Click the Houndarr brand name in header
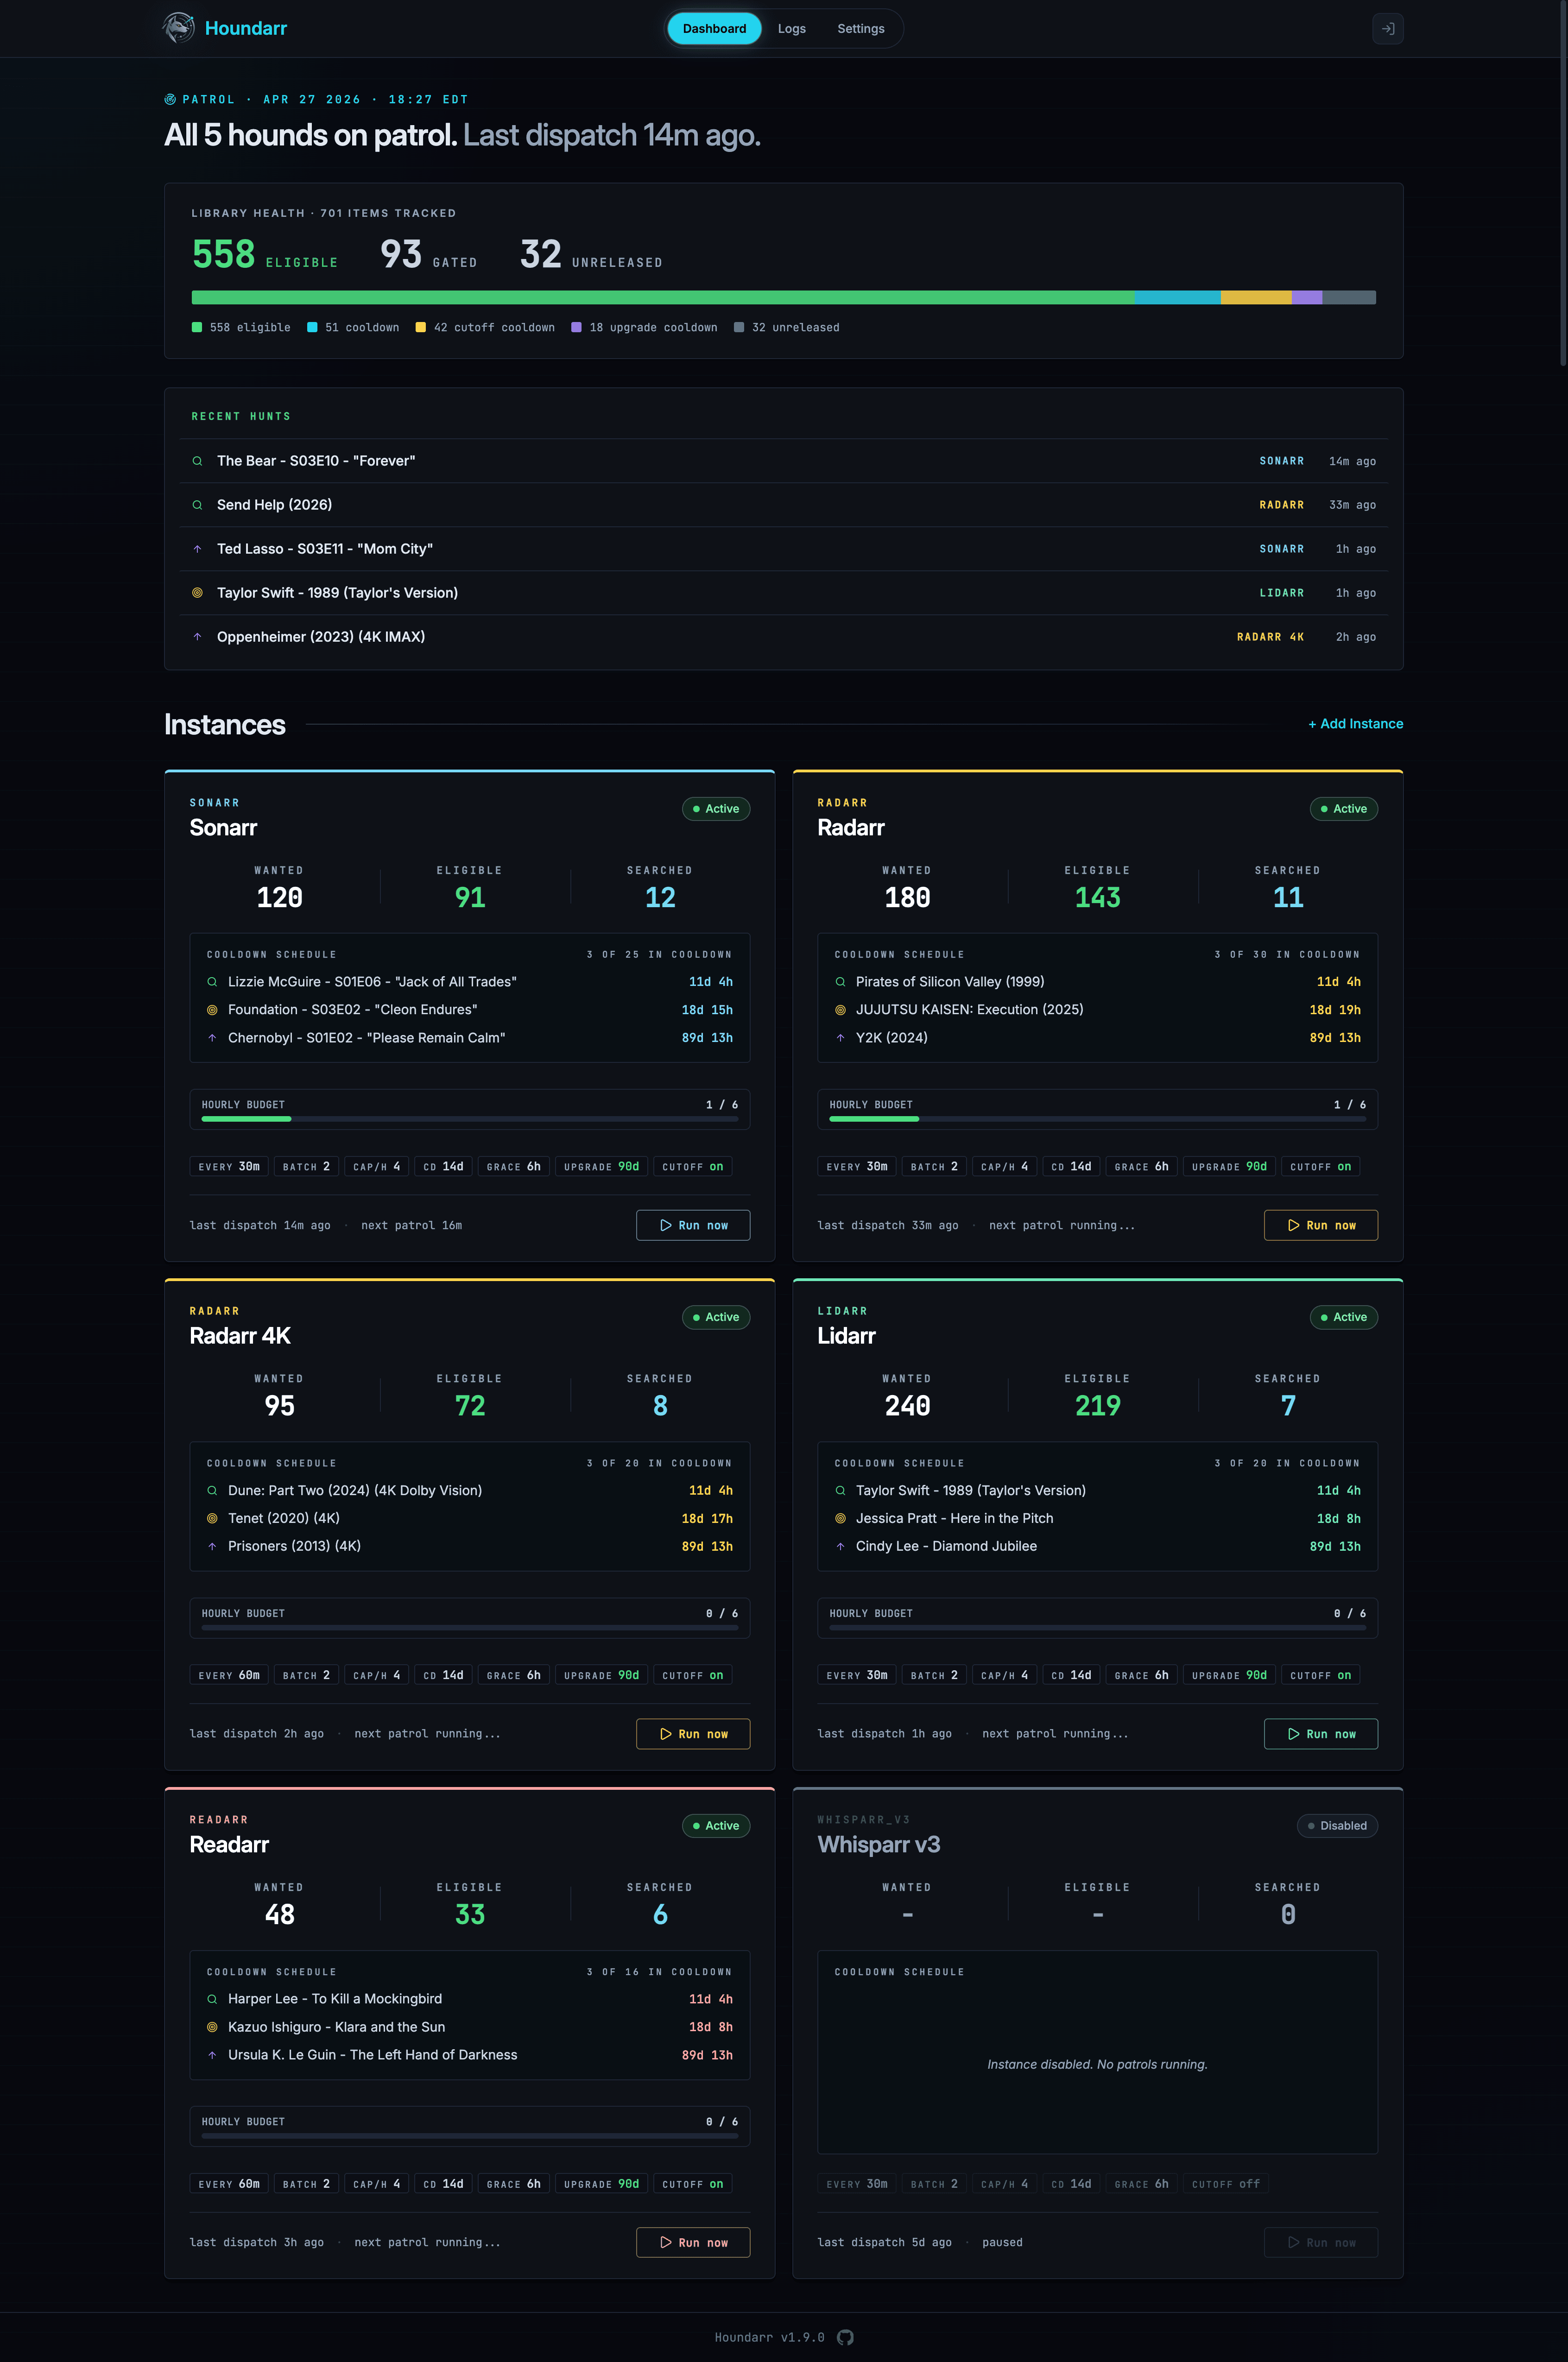The height and width of the screenshot is (2362, 1568). [x=246, y=28]
